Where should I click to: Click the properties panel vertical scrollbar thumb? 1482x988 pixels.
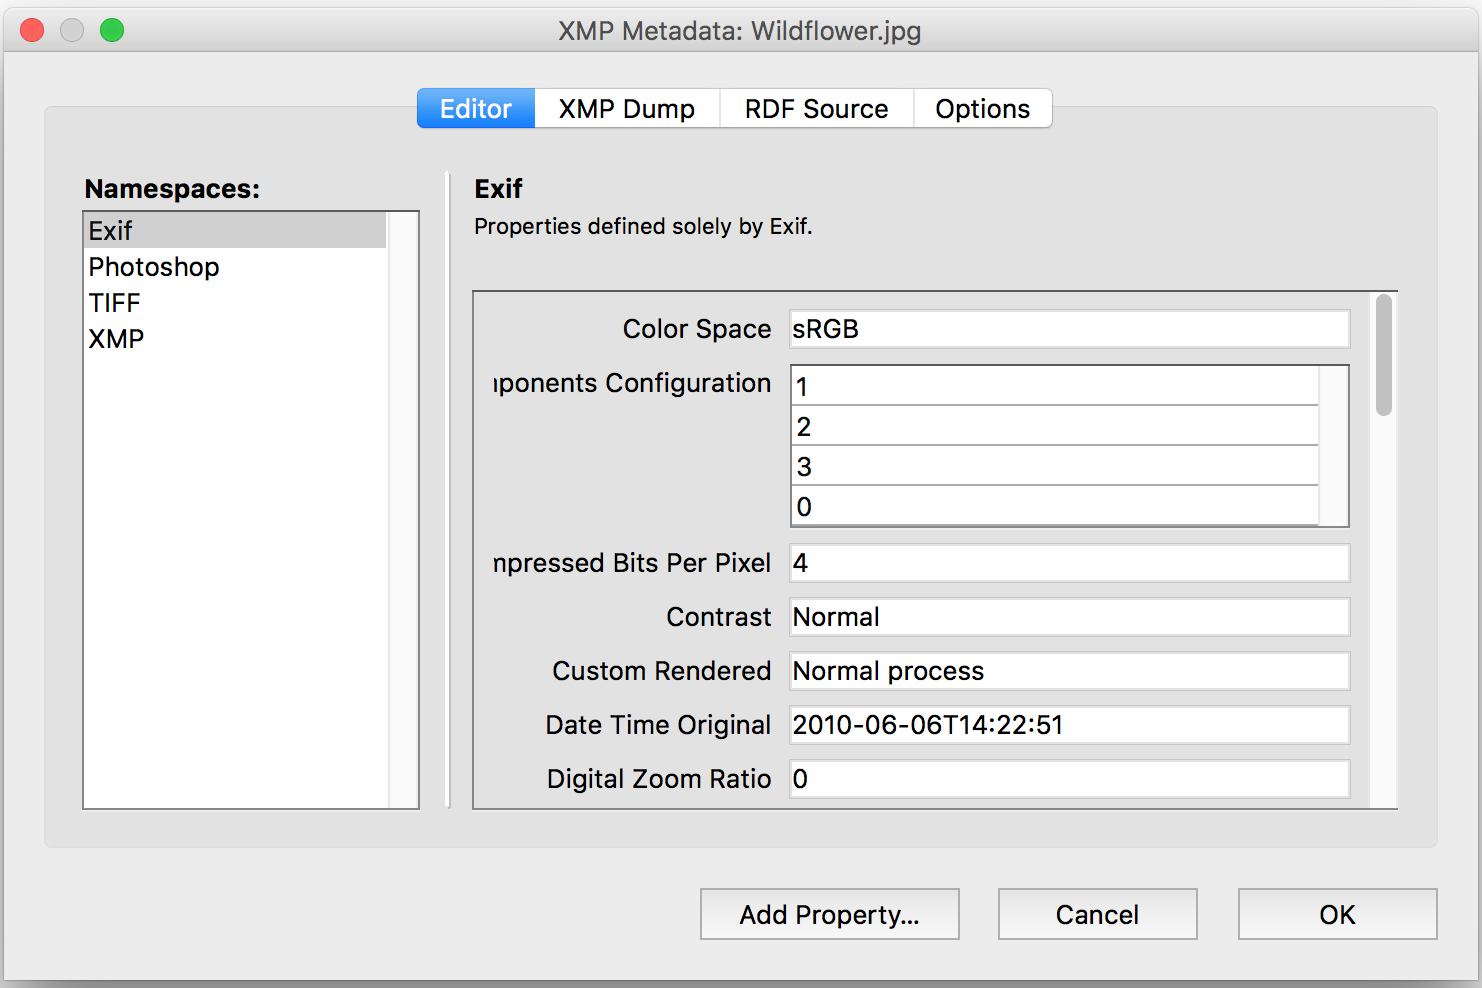(x=1384, y=355)
